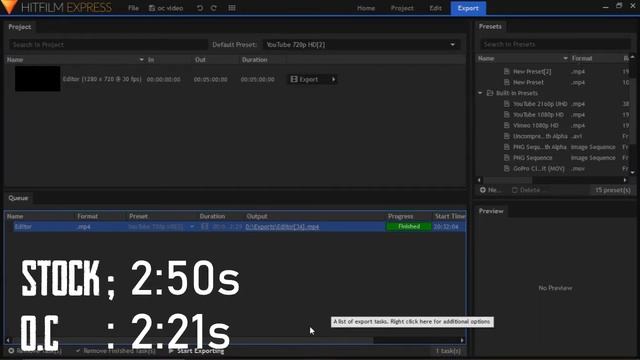
Task: Click the Queue 'Output' column header
Action: (x=257, y=216)
